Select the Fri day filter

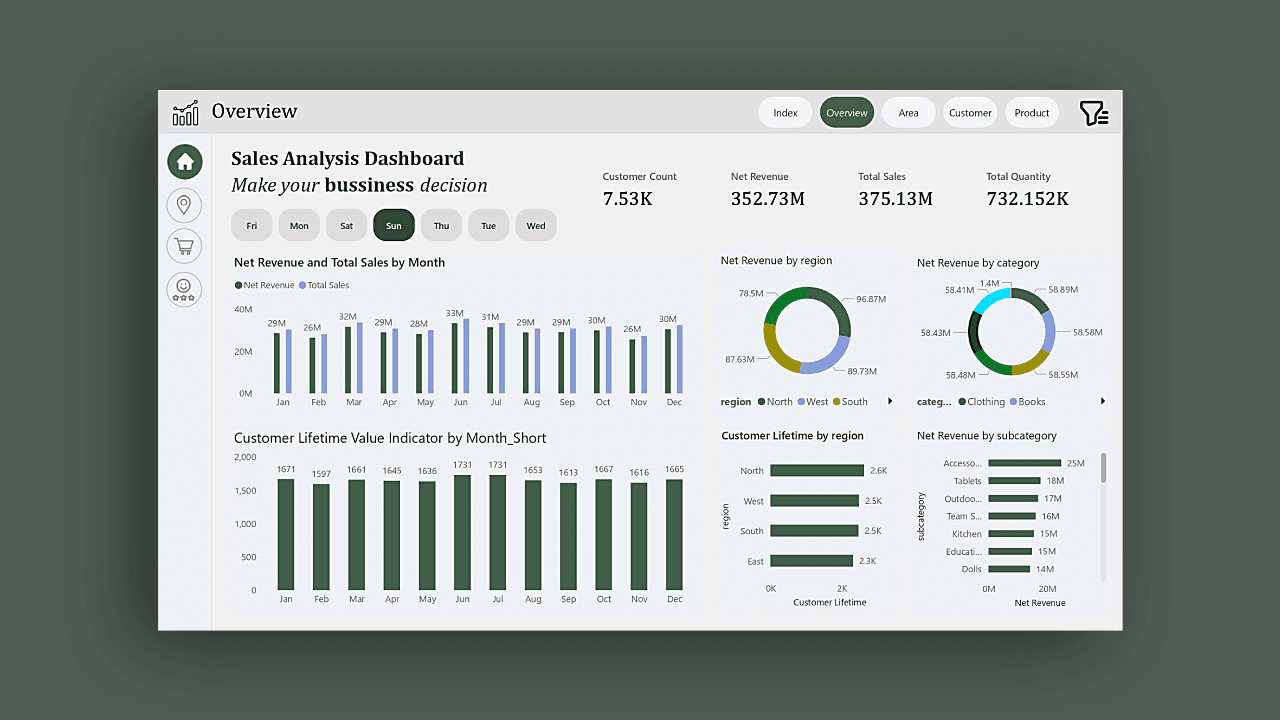(x=252, y=225)
